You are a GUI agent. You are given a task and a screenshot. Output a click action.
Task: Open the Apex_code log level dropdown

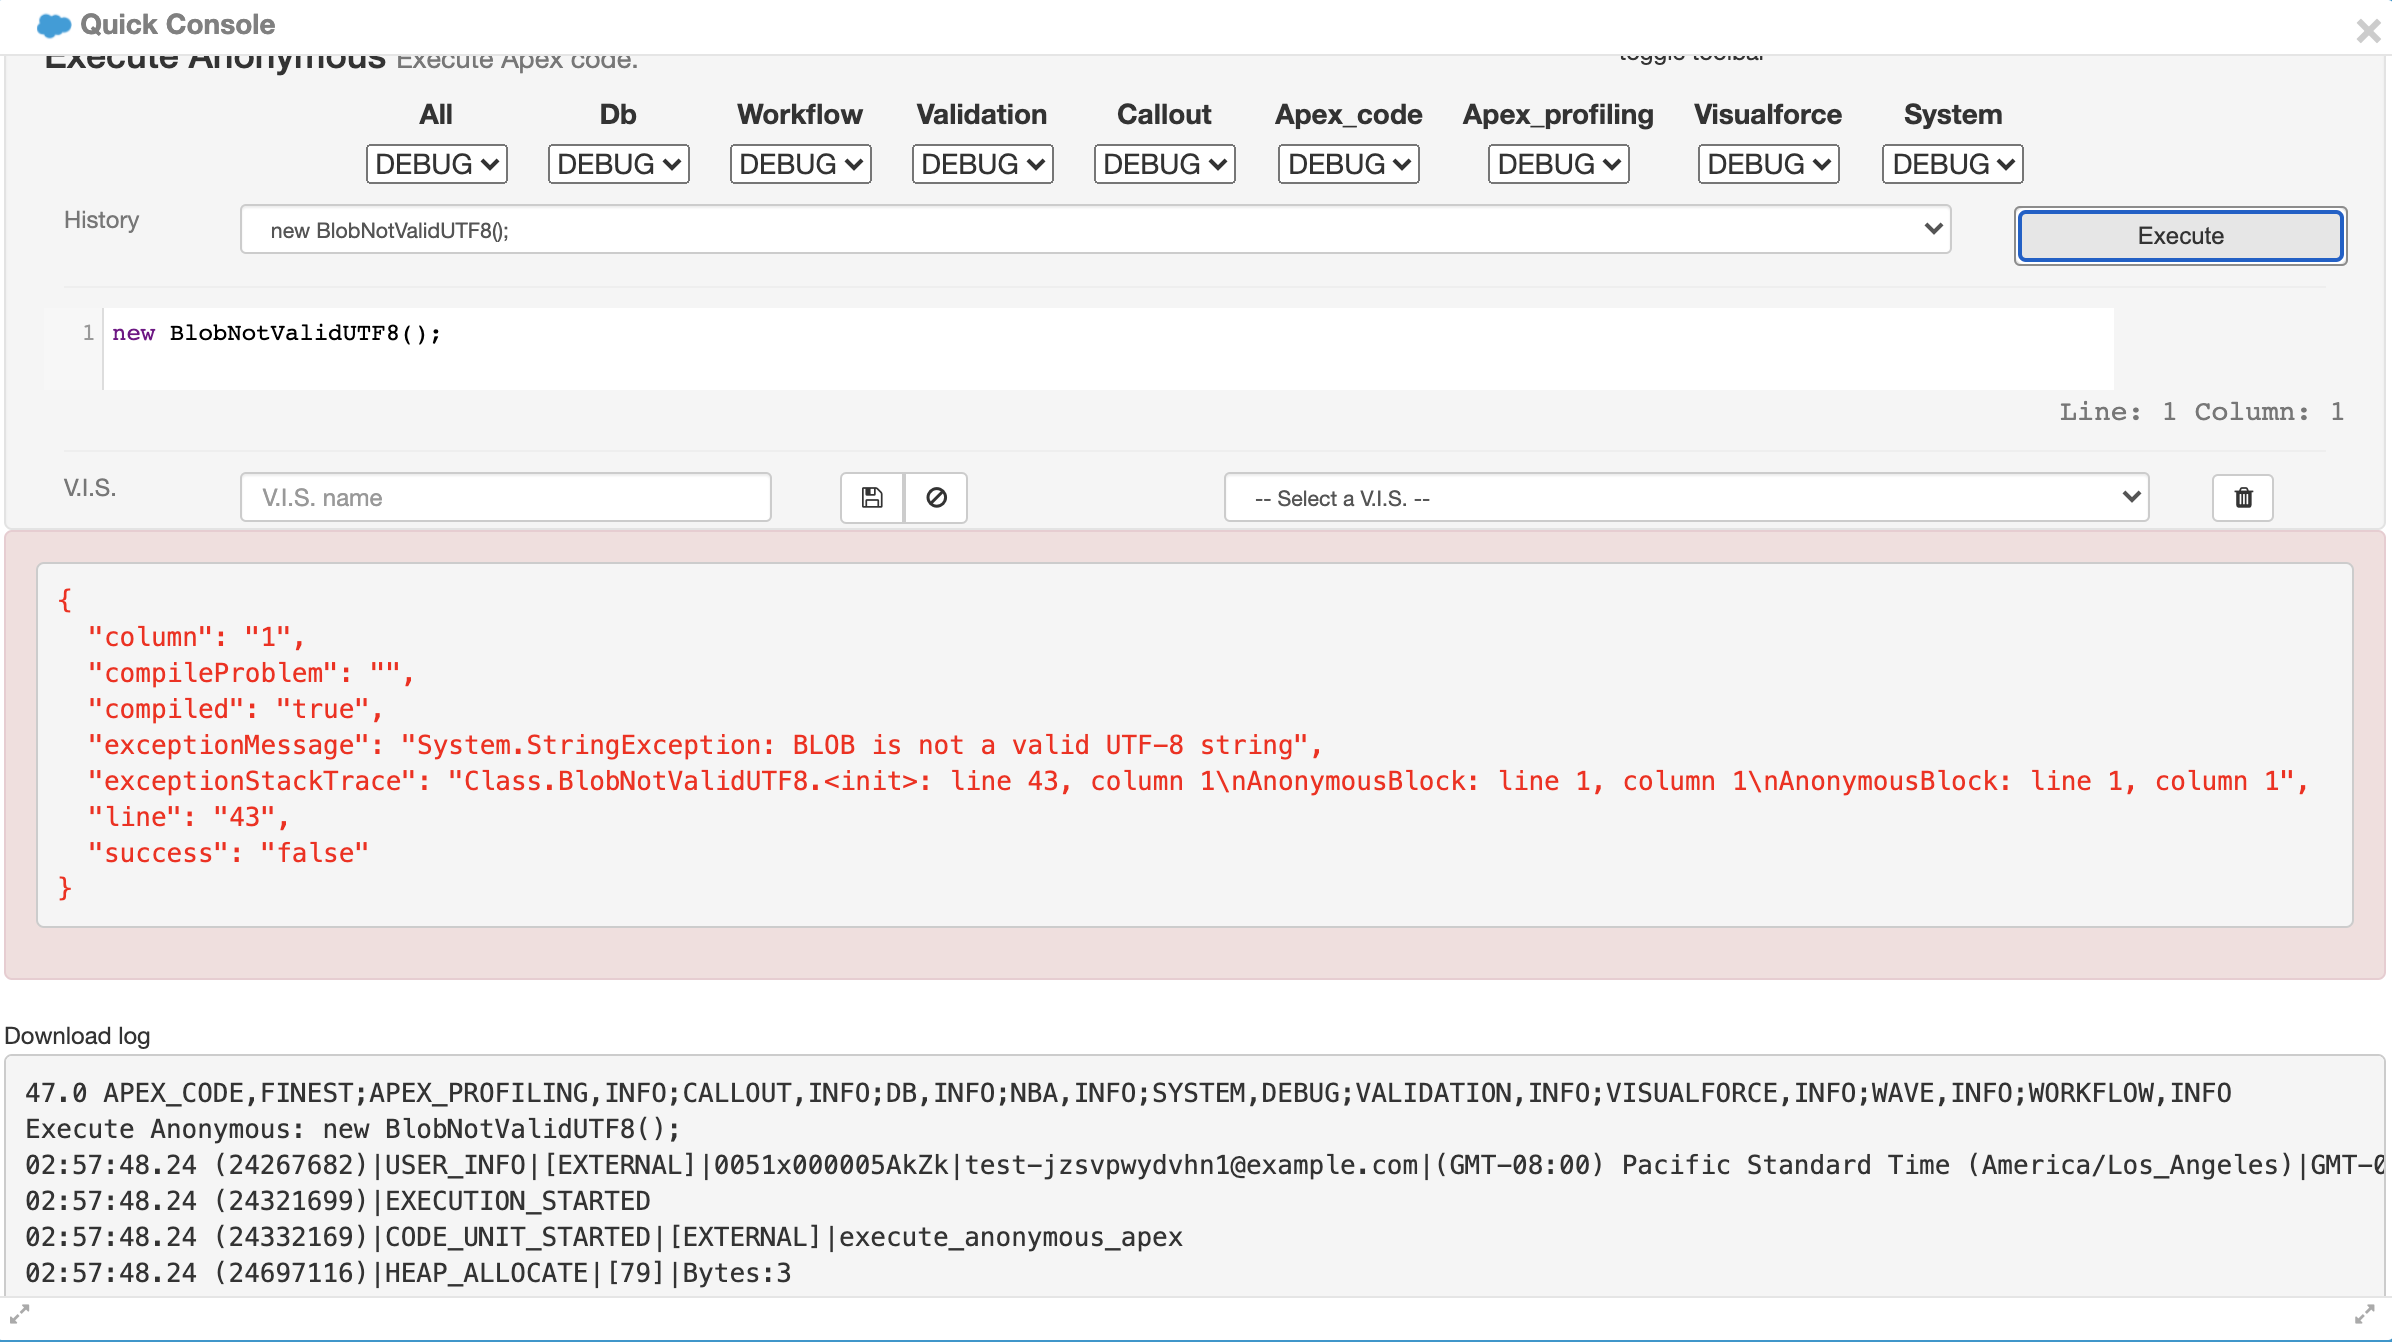pyautogui.click(x=1349, y=164)
